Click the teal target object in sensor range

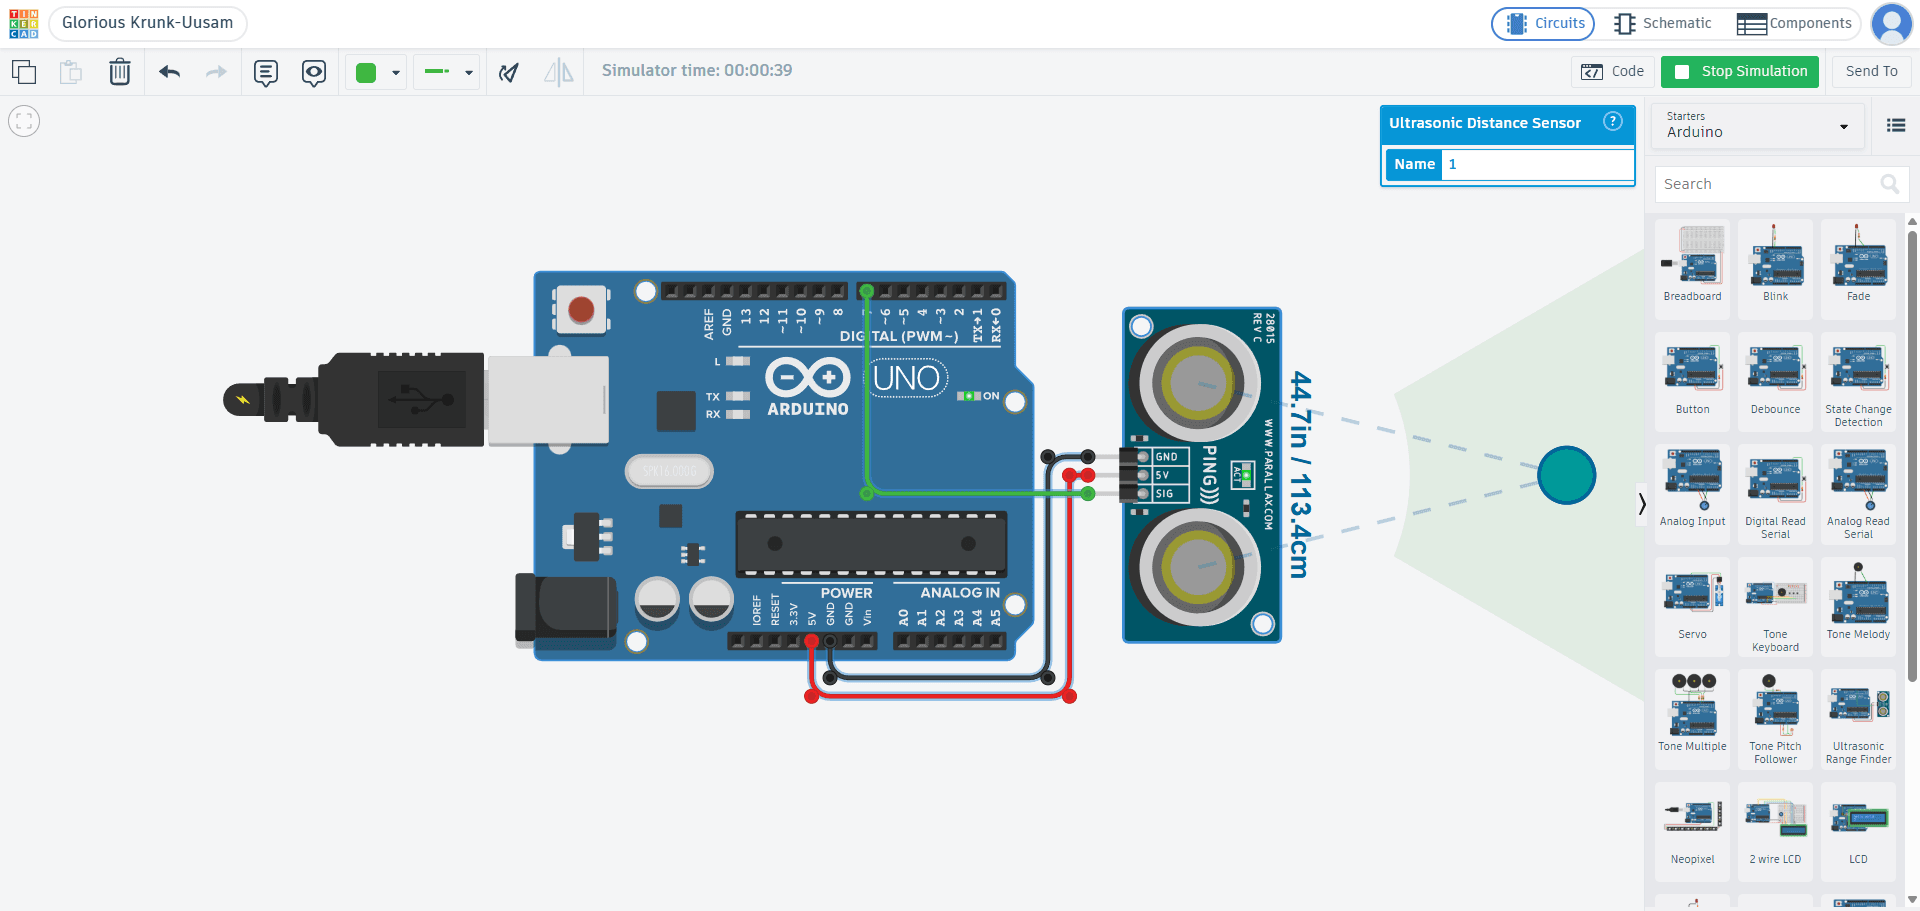pyautogui.click(x=1566, y=475)
